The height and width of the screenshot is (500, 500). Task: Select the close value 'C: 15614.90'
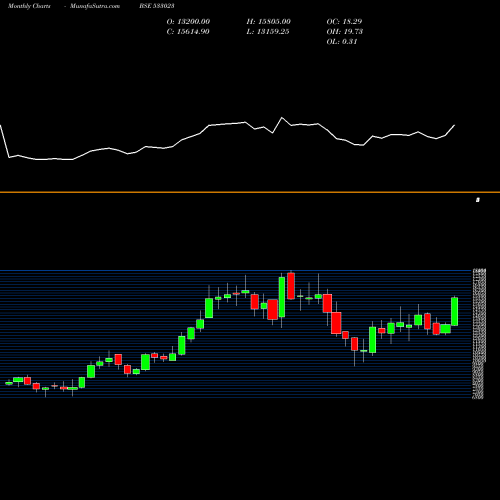pyautogui.click(x=188, y=31)
